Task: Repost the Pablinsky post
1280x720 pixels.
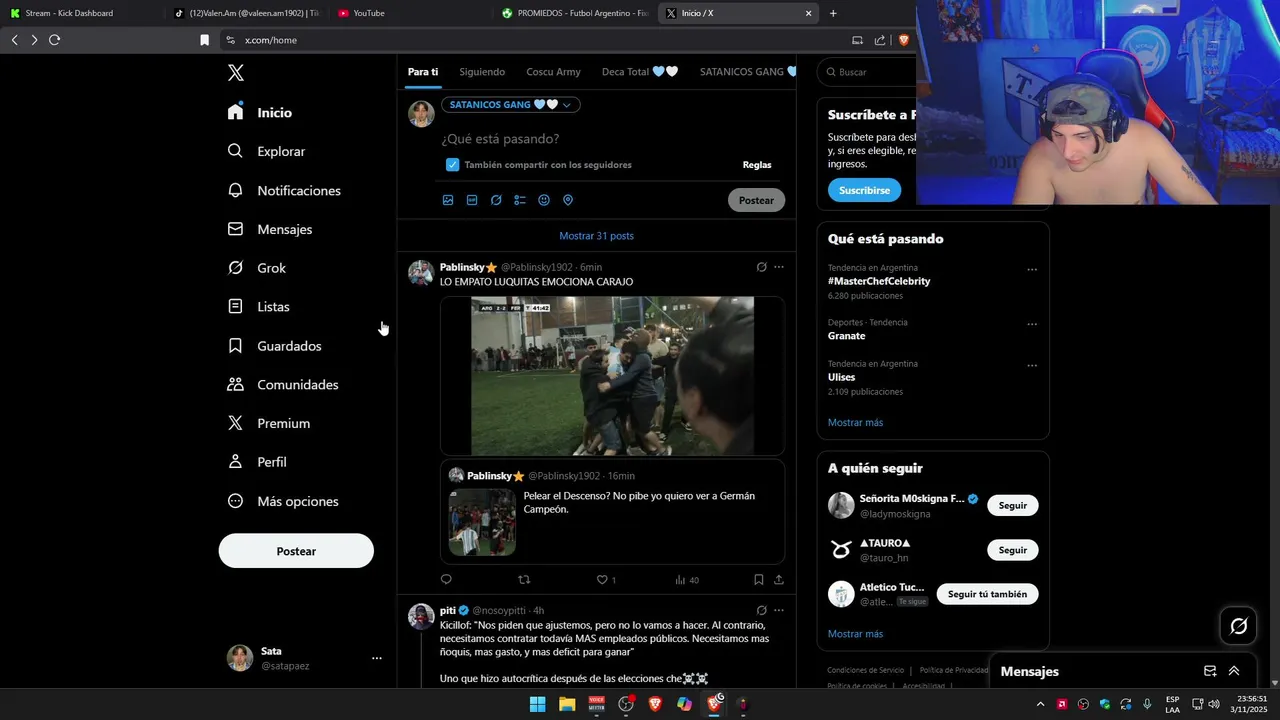Action: click(524, 579)
